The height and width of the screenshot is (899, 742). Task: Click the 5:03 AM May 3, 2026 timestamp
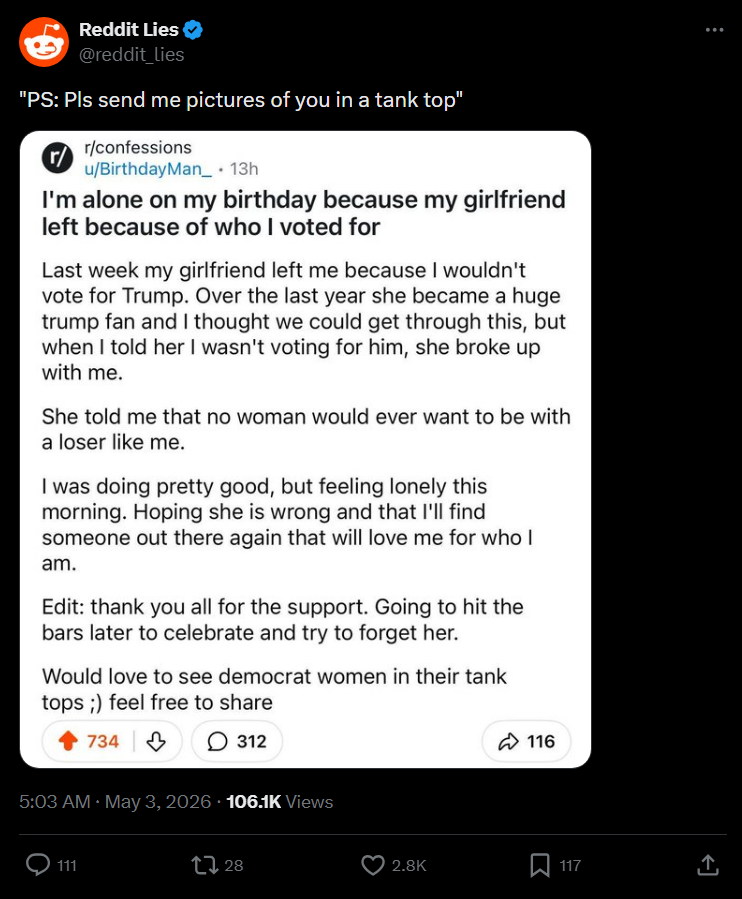[115, 802]
